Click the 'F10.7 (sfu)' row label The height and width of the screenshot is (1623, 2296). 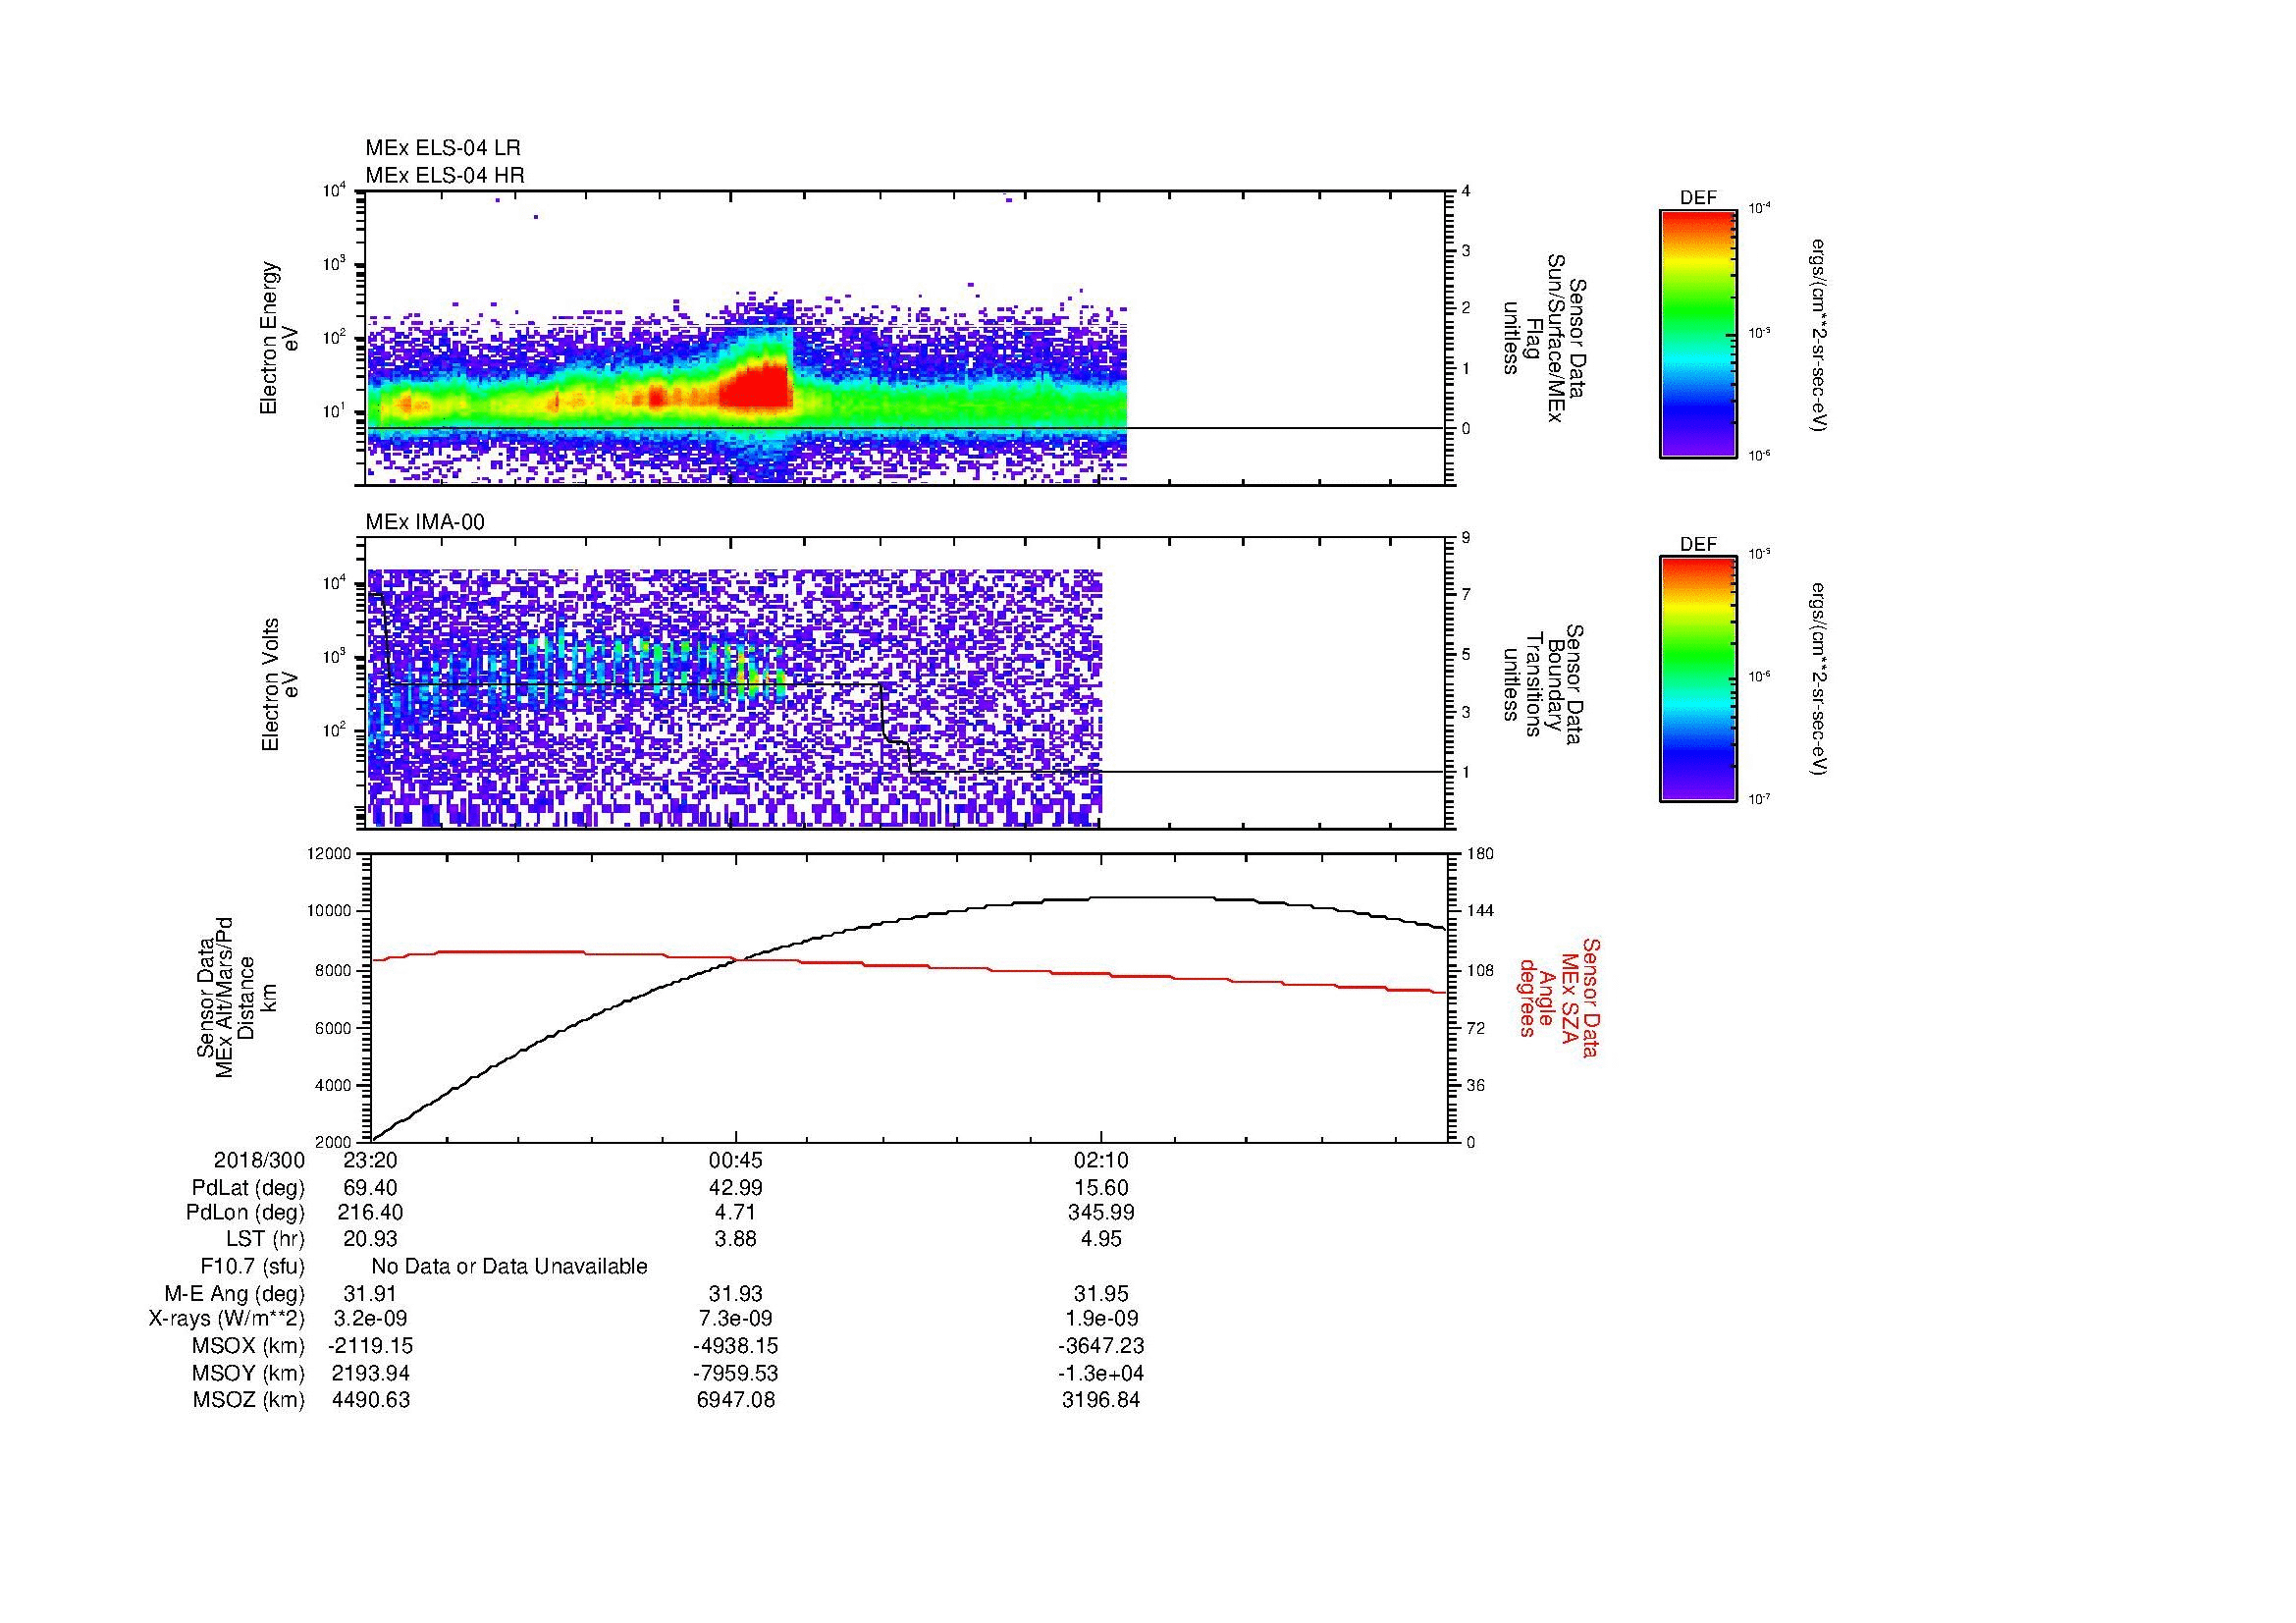pos(252,1267)
